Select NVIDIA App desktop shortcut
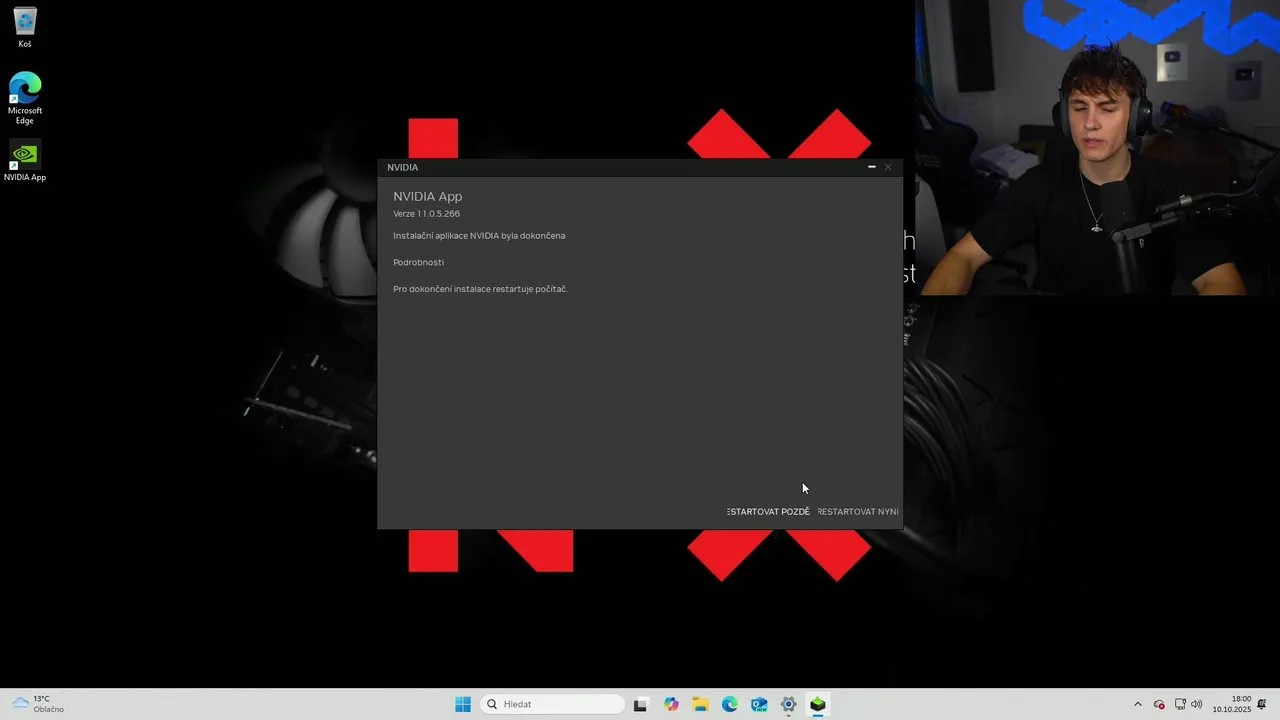 25,162
